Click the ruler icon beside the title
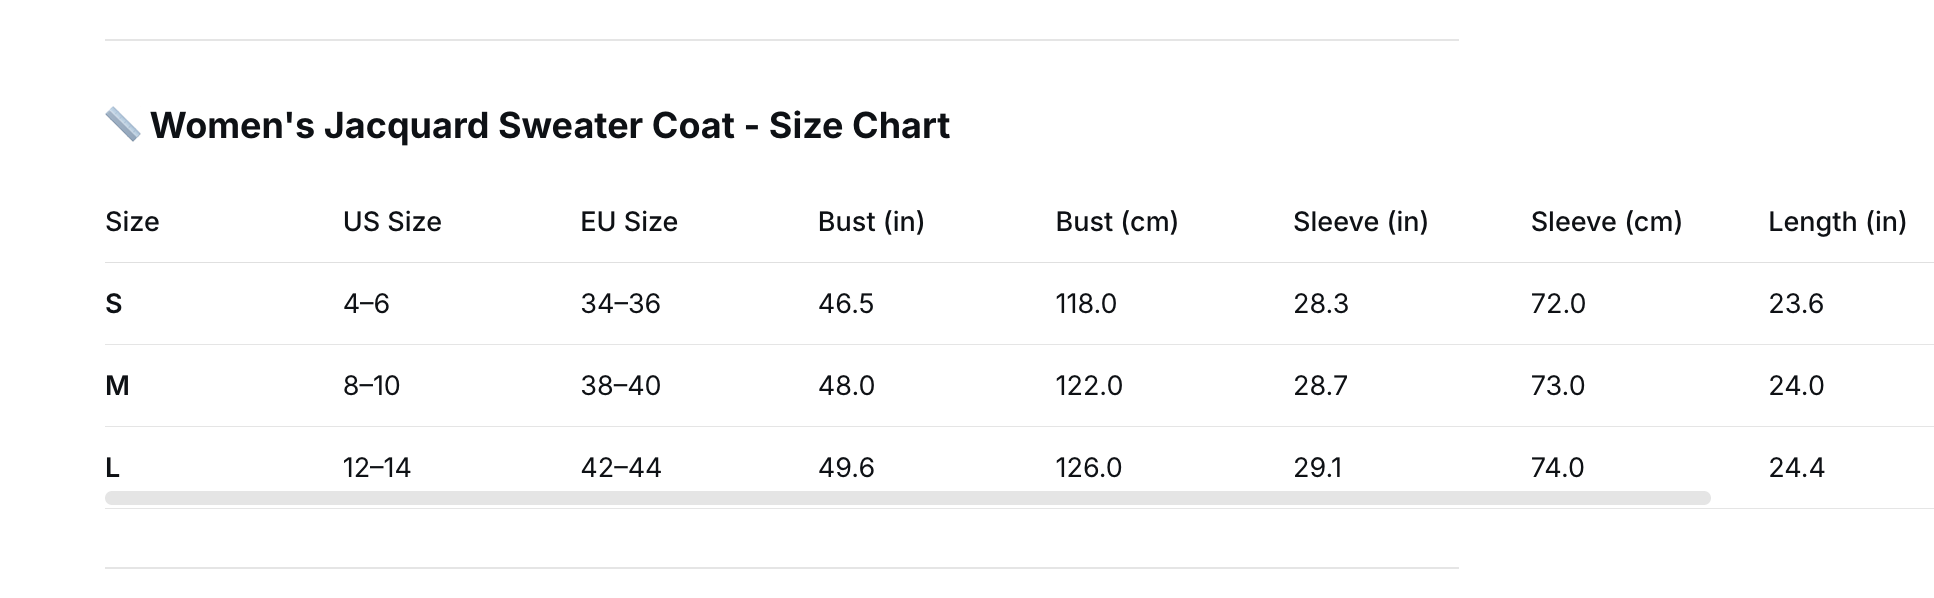1934x598 pixels. pyautogui.click(x=123, y=125)
